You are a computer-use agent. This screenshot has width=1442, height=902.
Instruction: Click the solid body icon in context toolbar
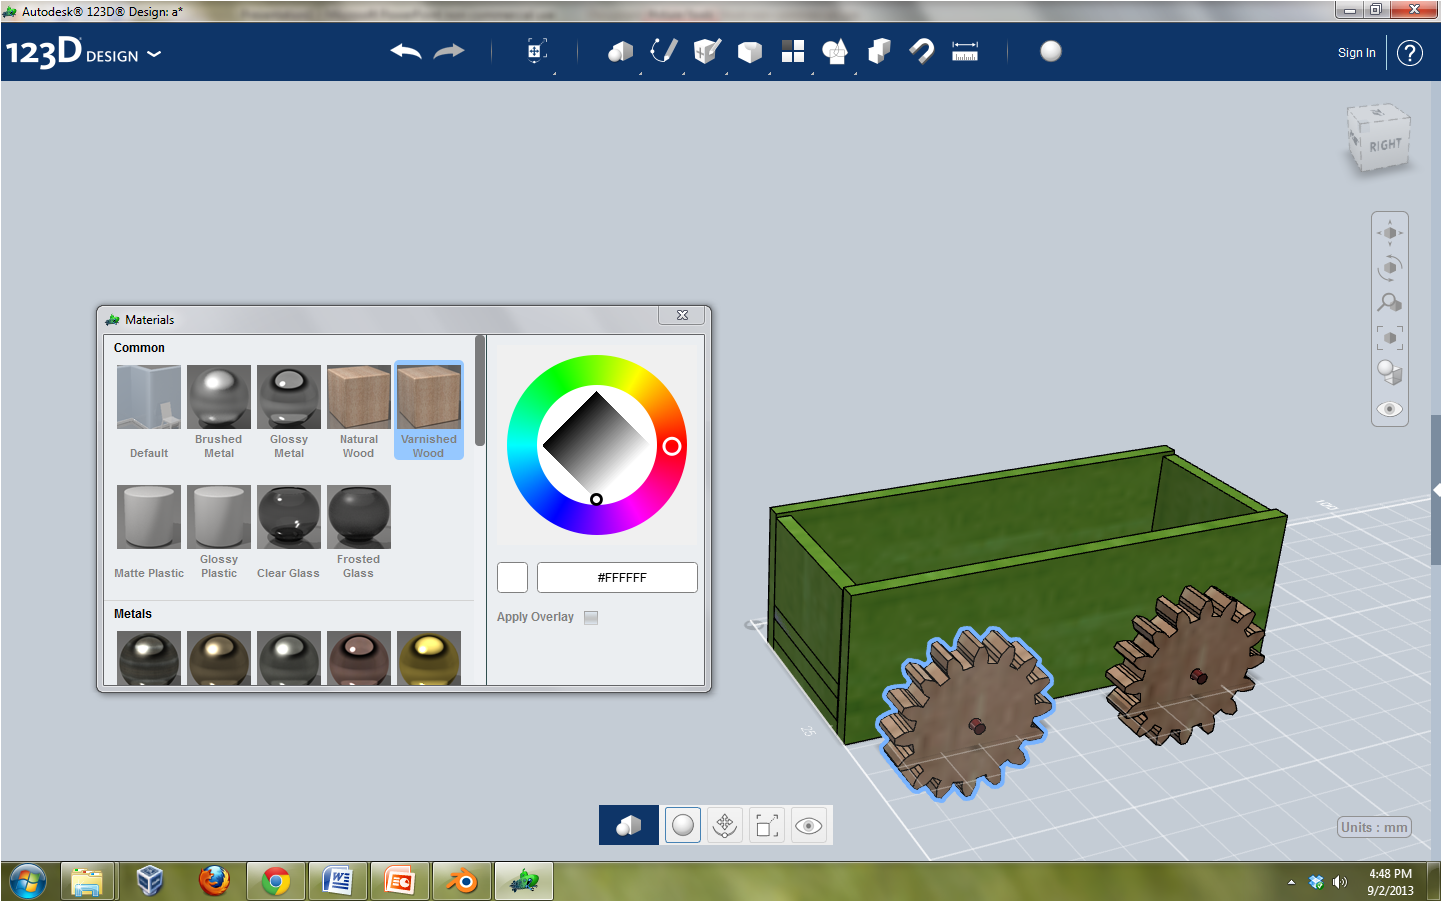pyautogui.click(x=629, y=825)
